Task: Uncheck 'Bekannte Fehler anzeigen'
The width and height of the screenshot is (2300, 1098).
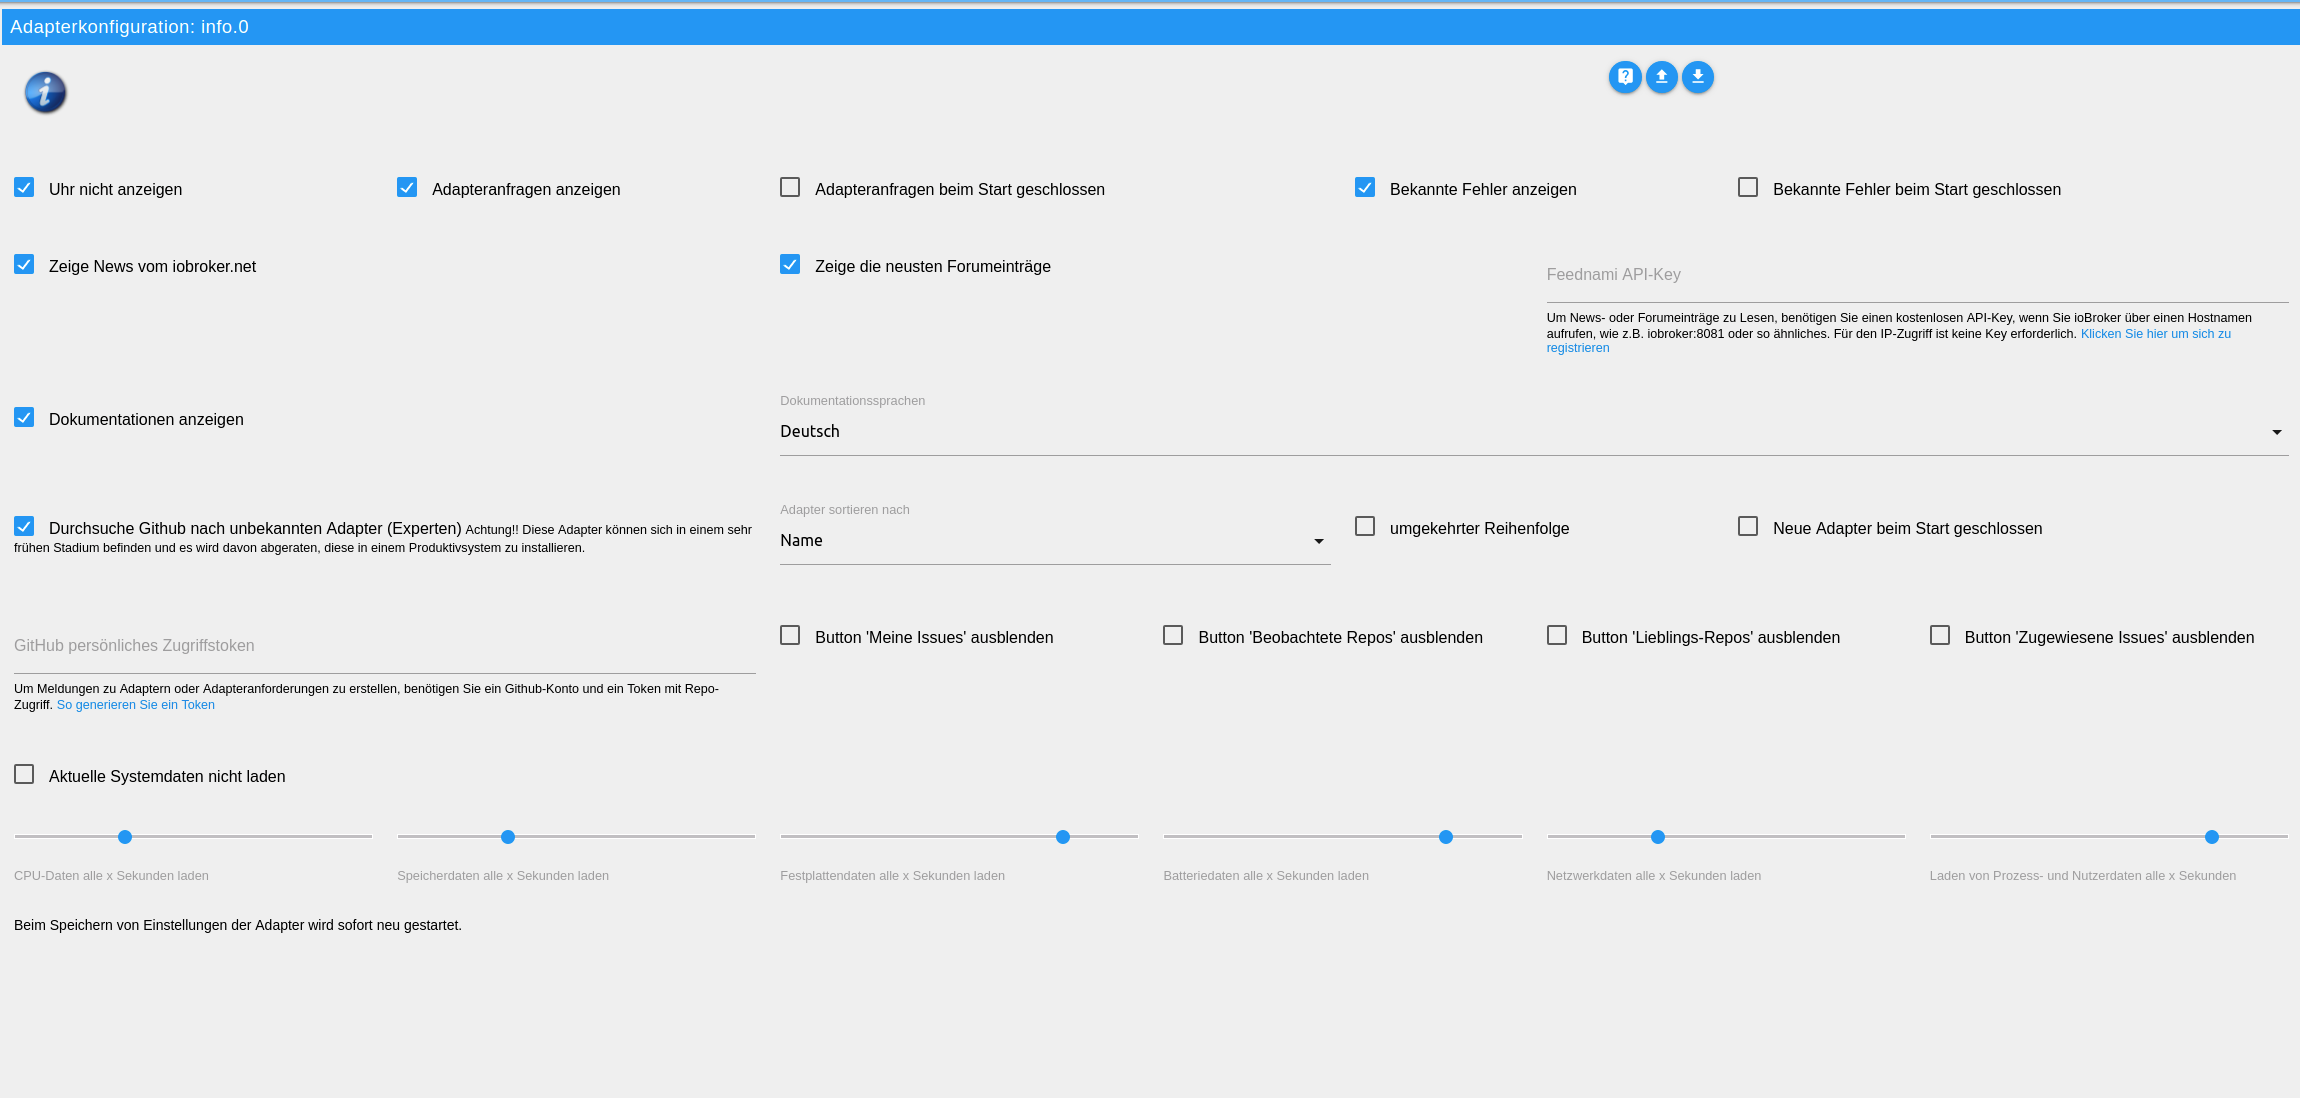Action: pos(1365,187)
